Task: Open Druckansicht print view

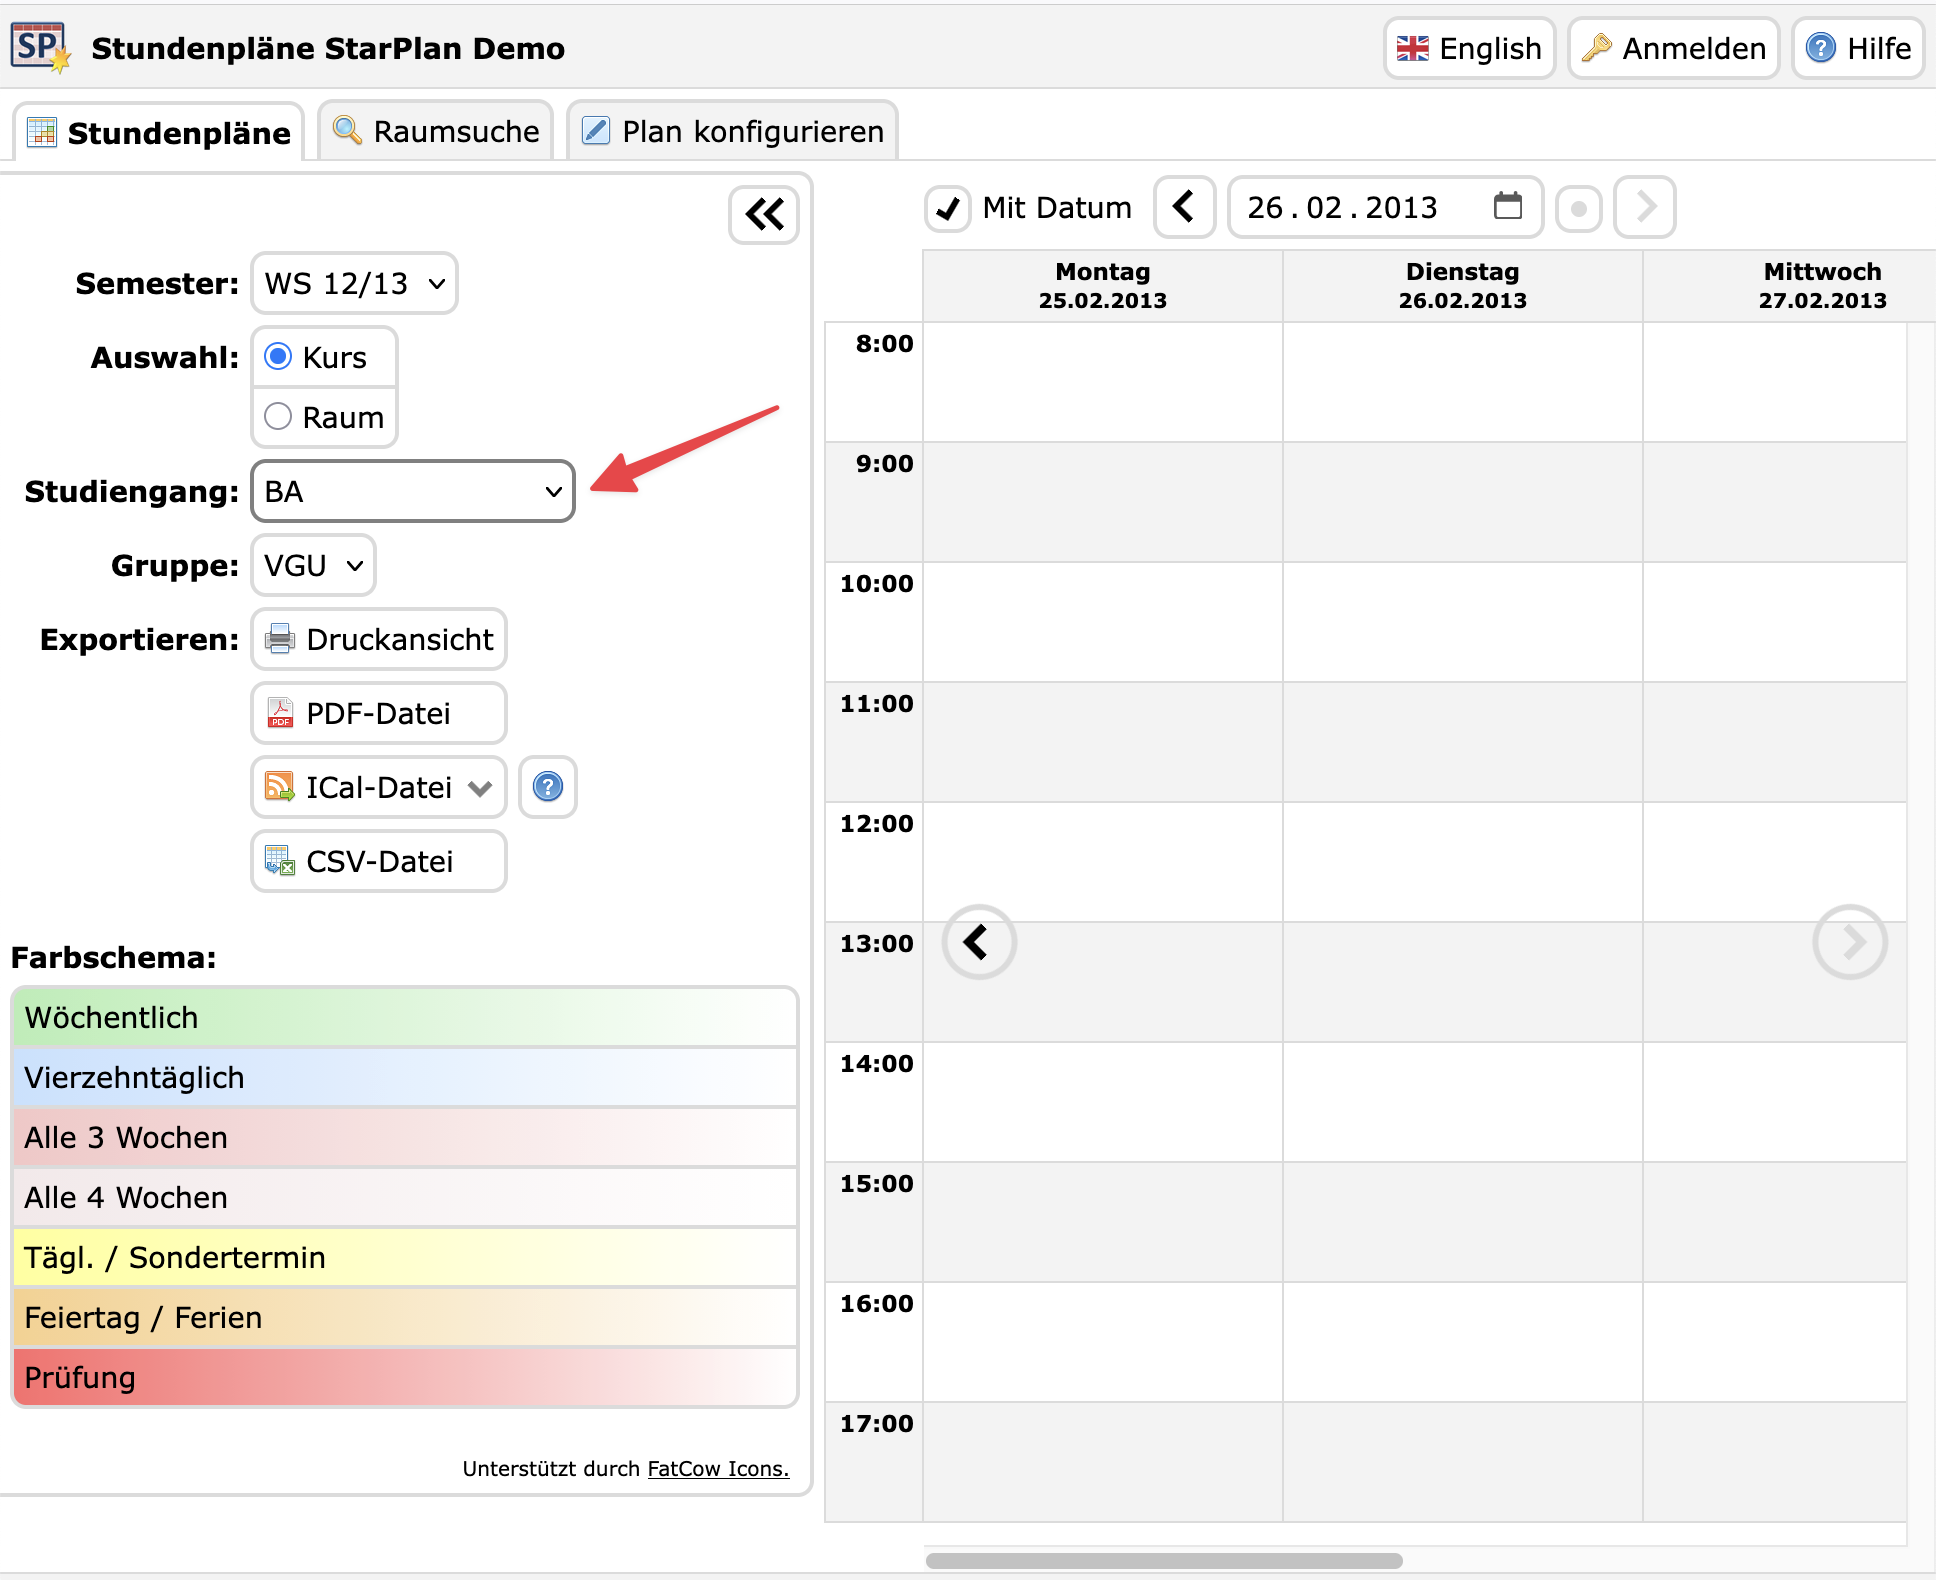Action: pos(379,639)
